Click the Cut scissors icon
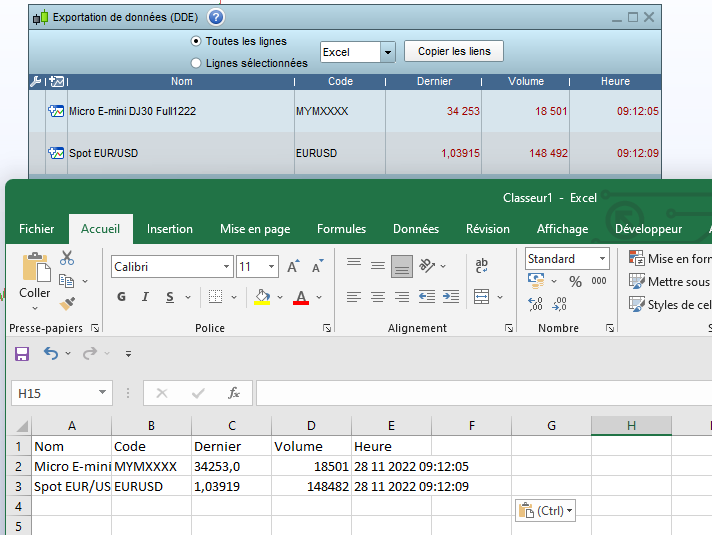 tap(67, 258)
